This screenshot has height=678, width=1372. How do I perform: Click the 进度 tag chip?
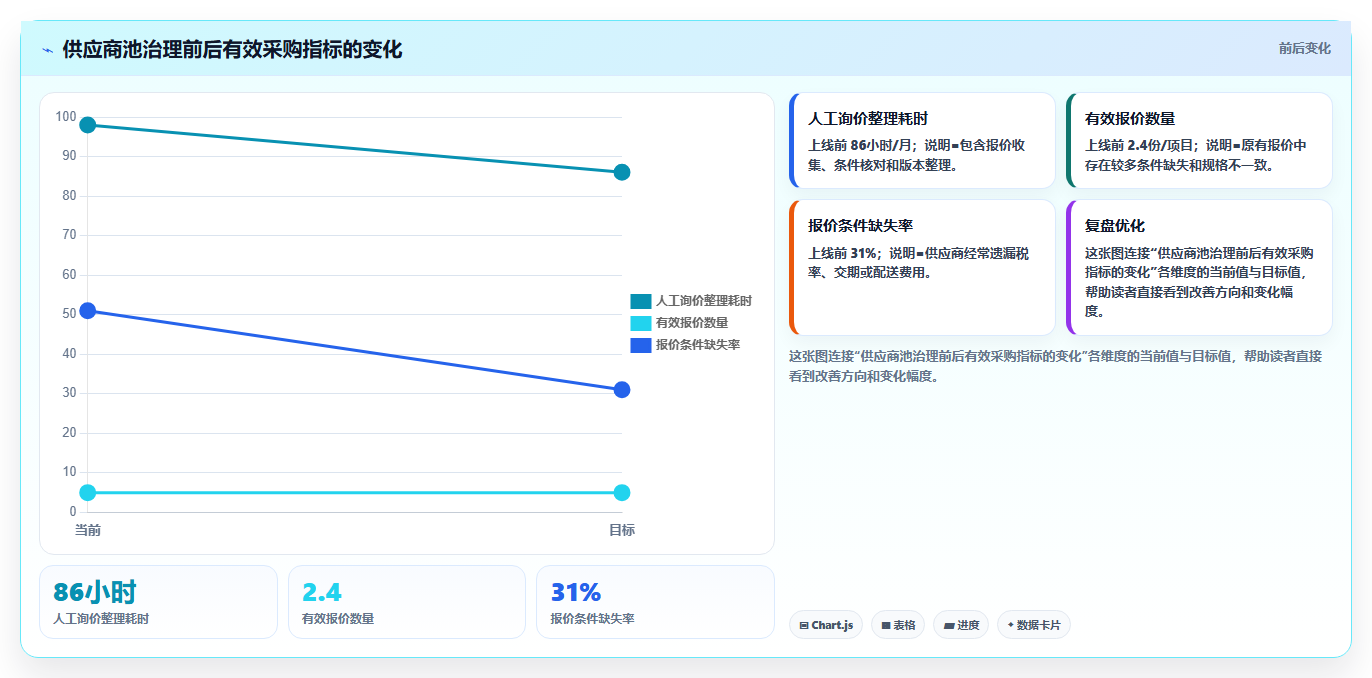961,625
